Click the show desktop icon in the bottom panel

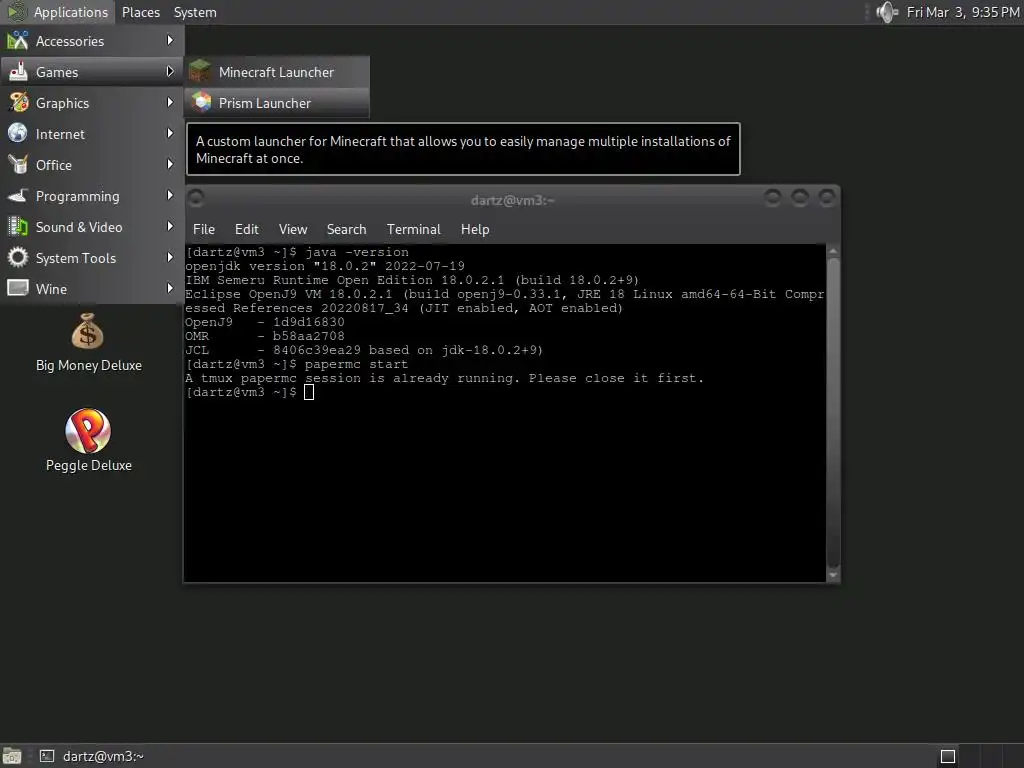tap(12, 756)
